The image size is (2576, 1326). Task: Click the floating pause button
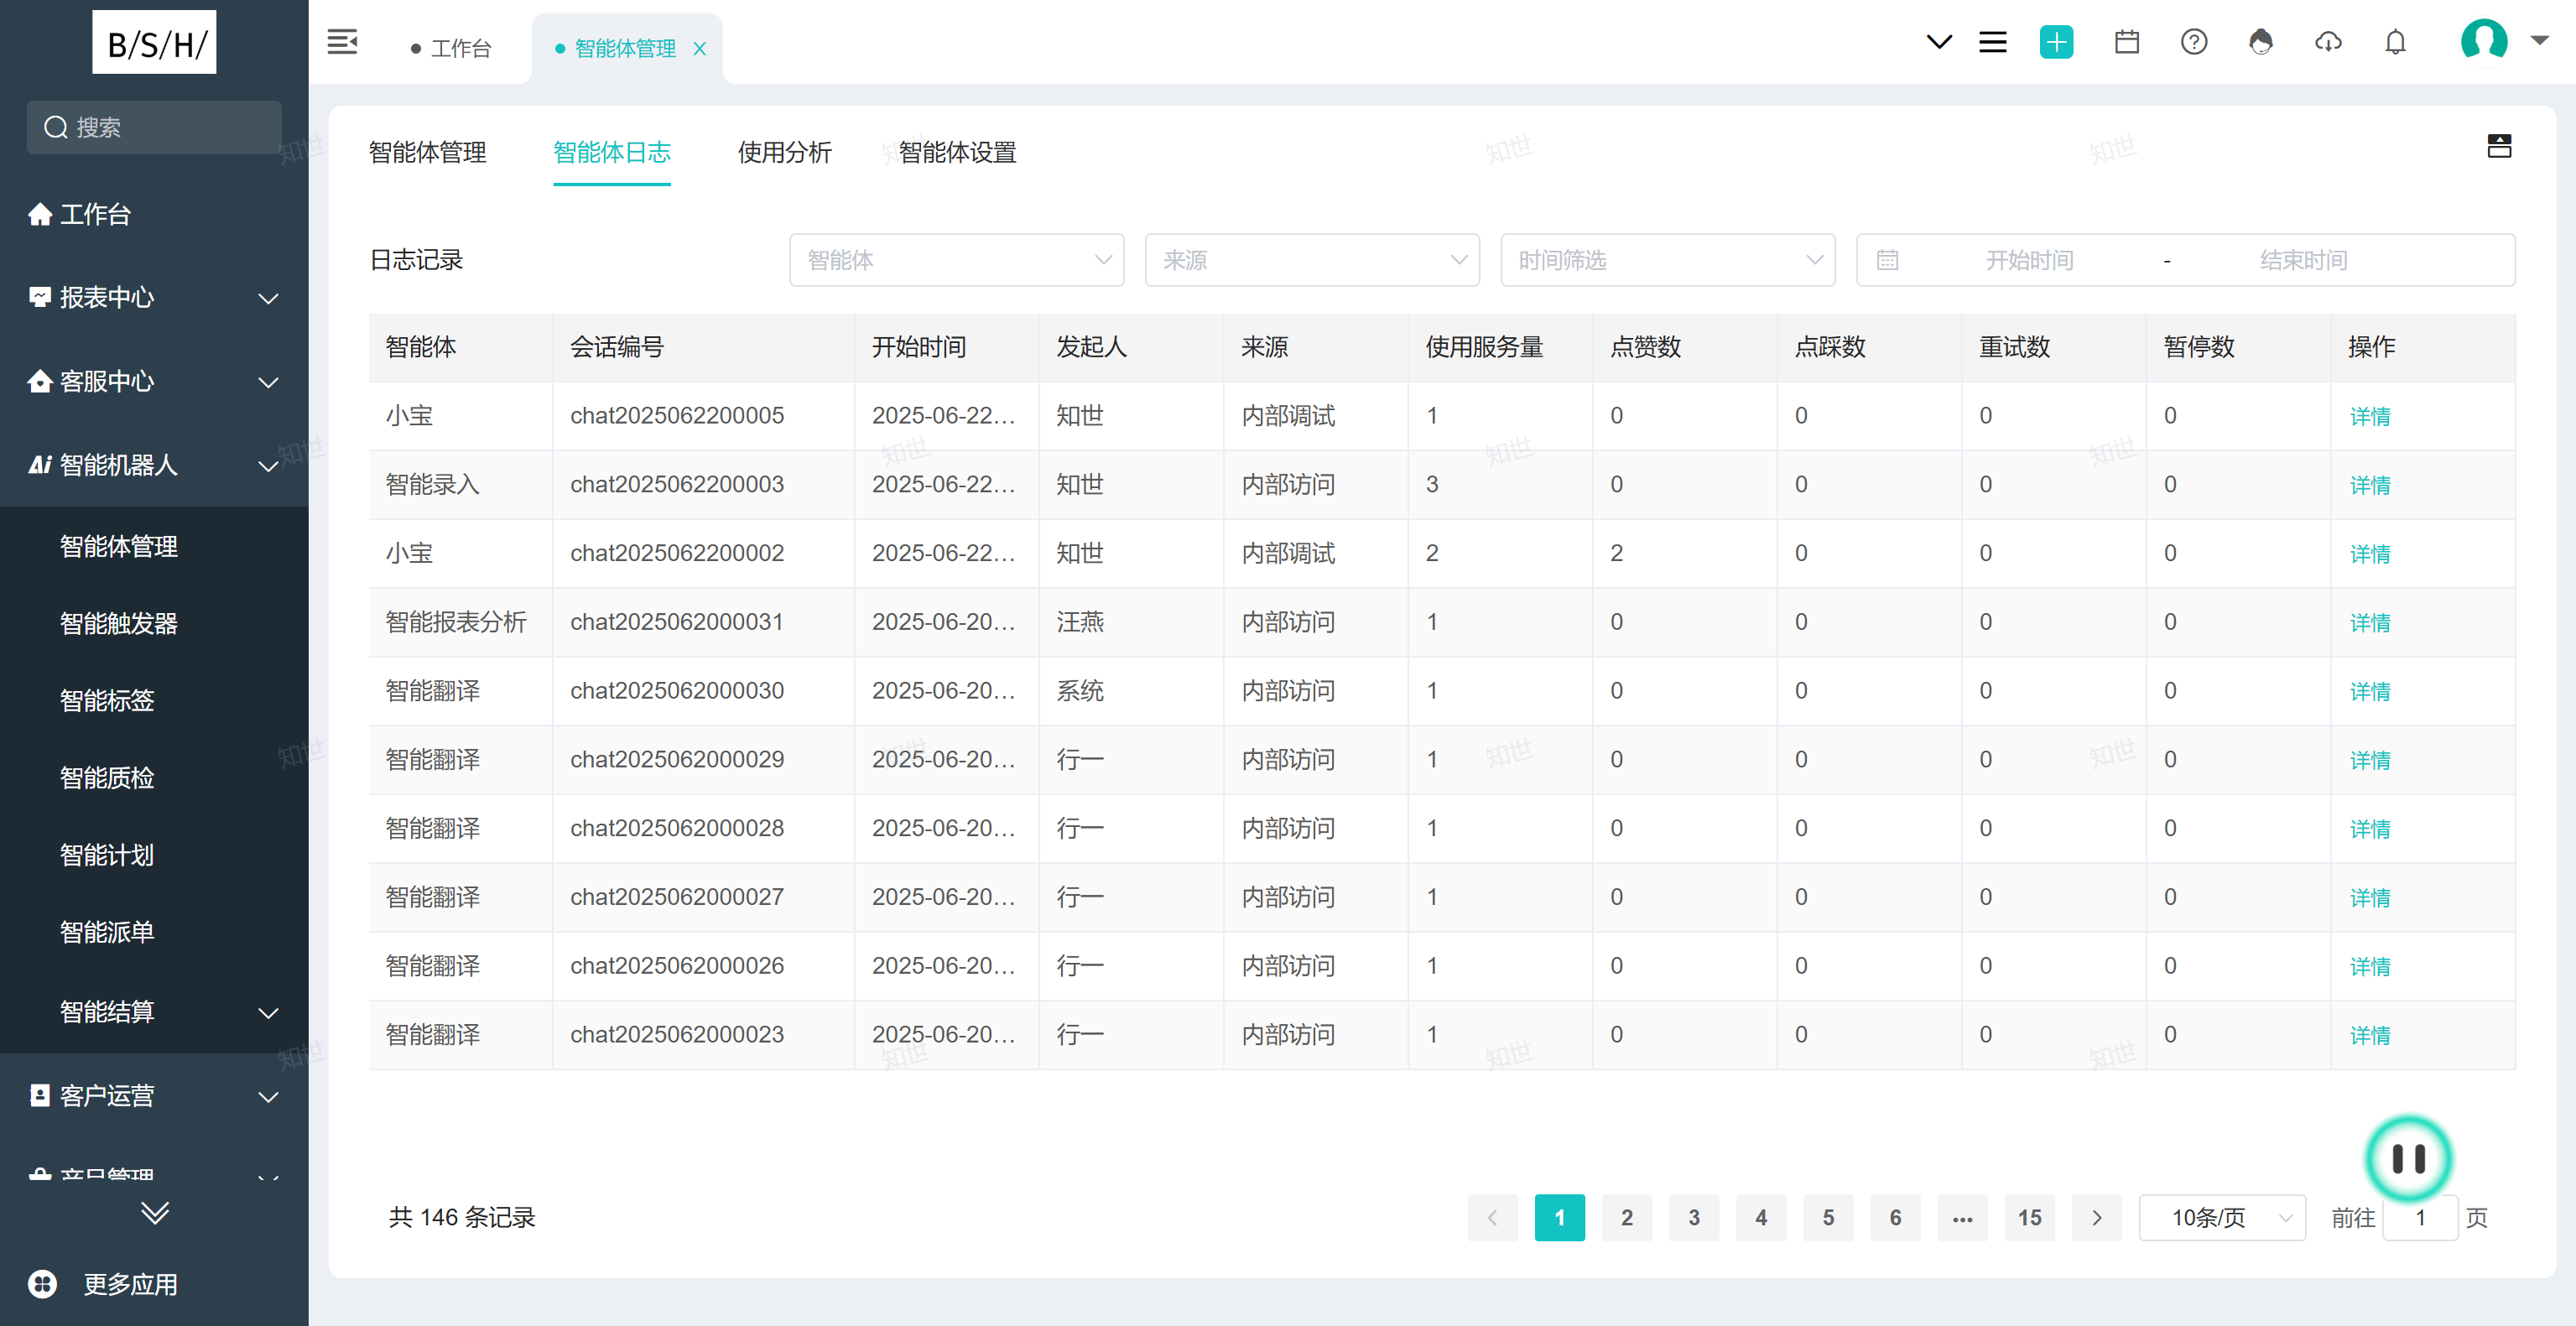point(2408,1158)
